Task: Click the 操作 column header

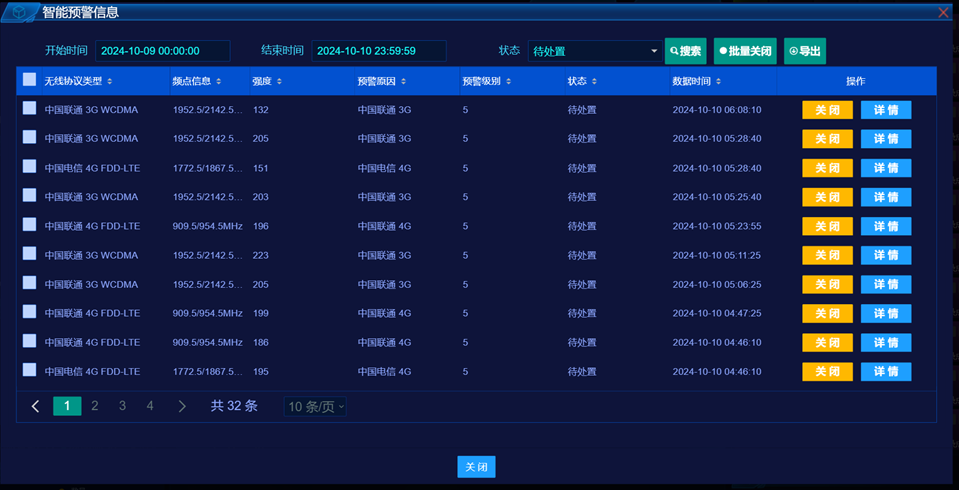Action: (856, 81)
